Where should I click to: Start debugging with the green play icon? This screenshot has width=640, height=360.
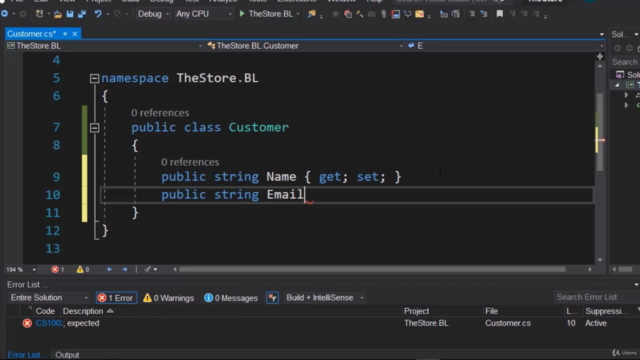[242, 14]
